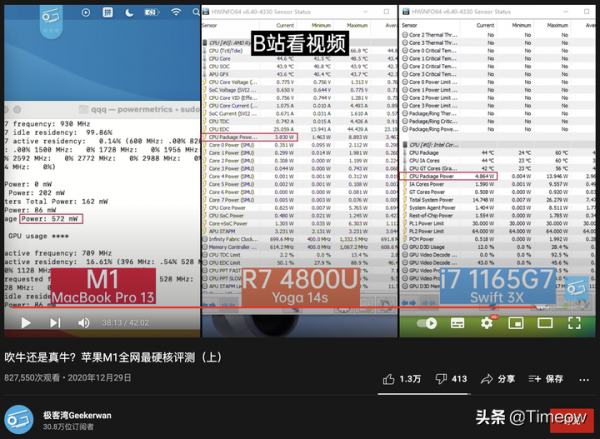The height and width of the screenshot is (439, 600).
Task: Select IA Cores Power row
Action: [x=498, y=184]
